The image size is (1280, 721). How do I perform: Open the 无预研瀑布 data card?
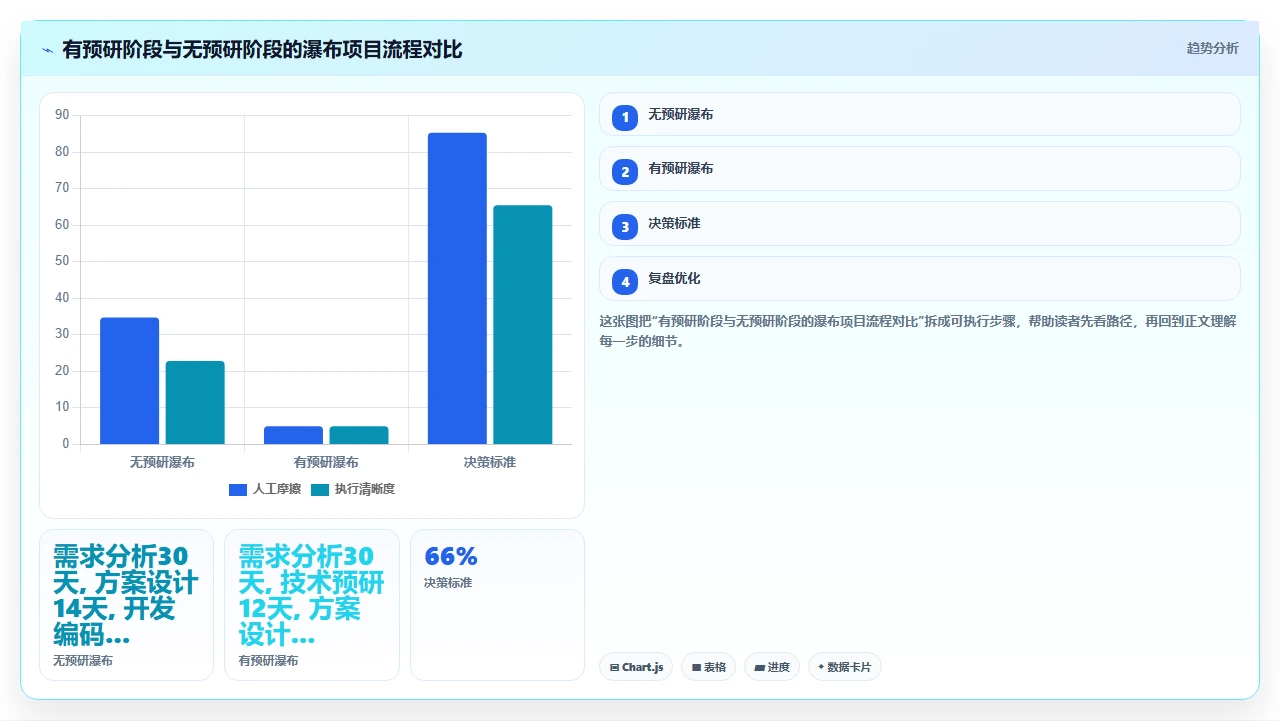pos(126,605)
